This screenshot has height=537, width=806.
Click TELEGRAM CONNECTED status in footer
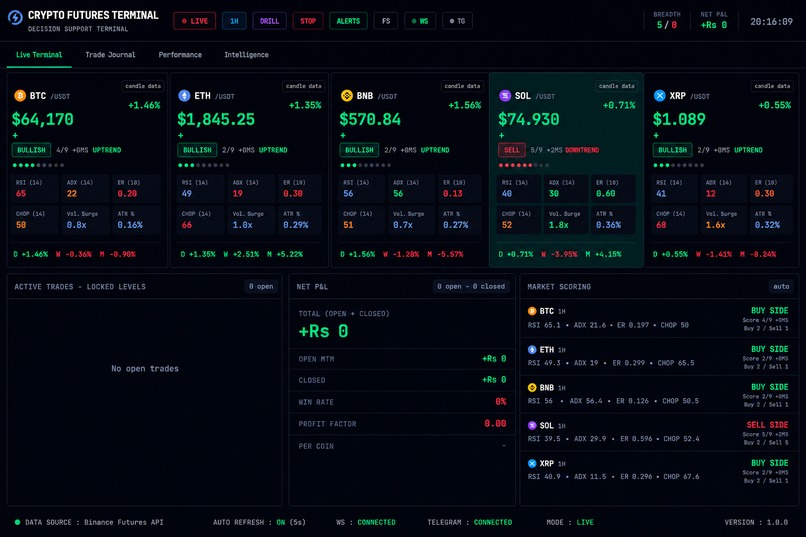470,522
